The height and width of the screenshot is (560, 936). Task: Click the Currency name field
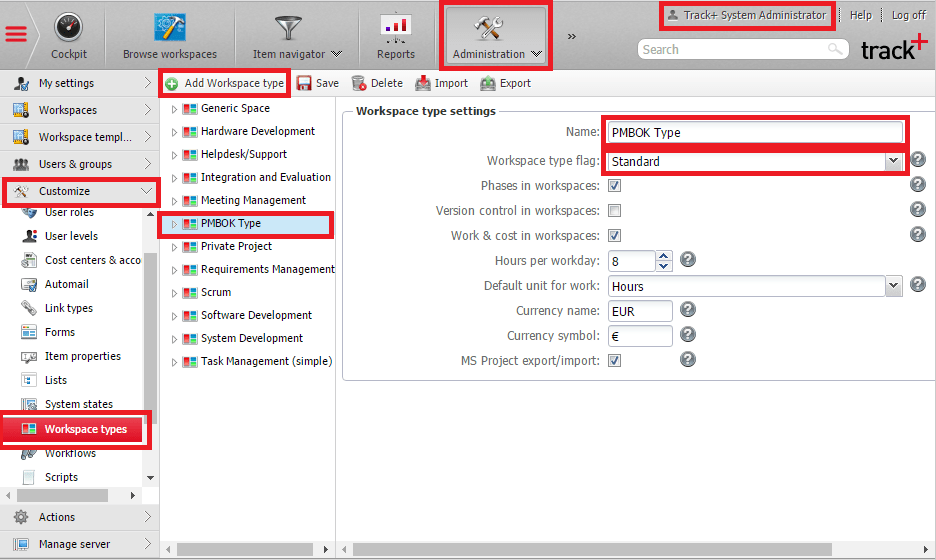point(640,312)
